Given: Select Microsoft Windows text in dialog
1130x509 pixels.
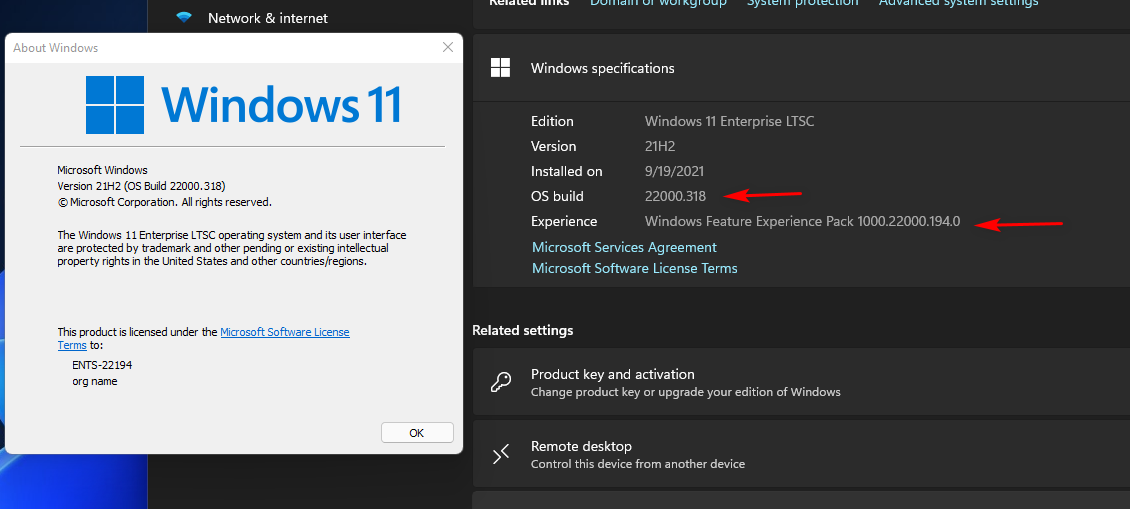Looking at the screenshot, I should tap(102, 170).
